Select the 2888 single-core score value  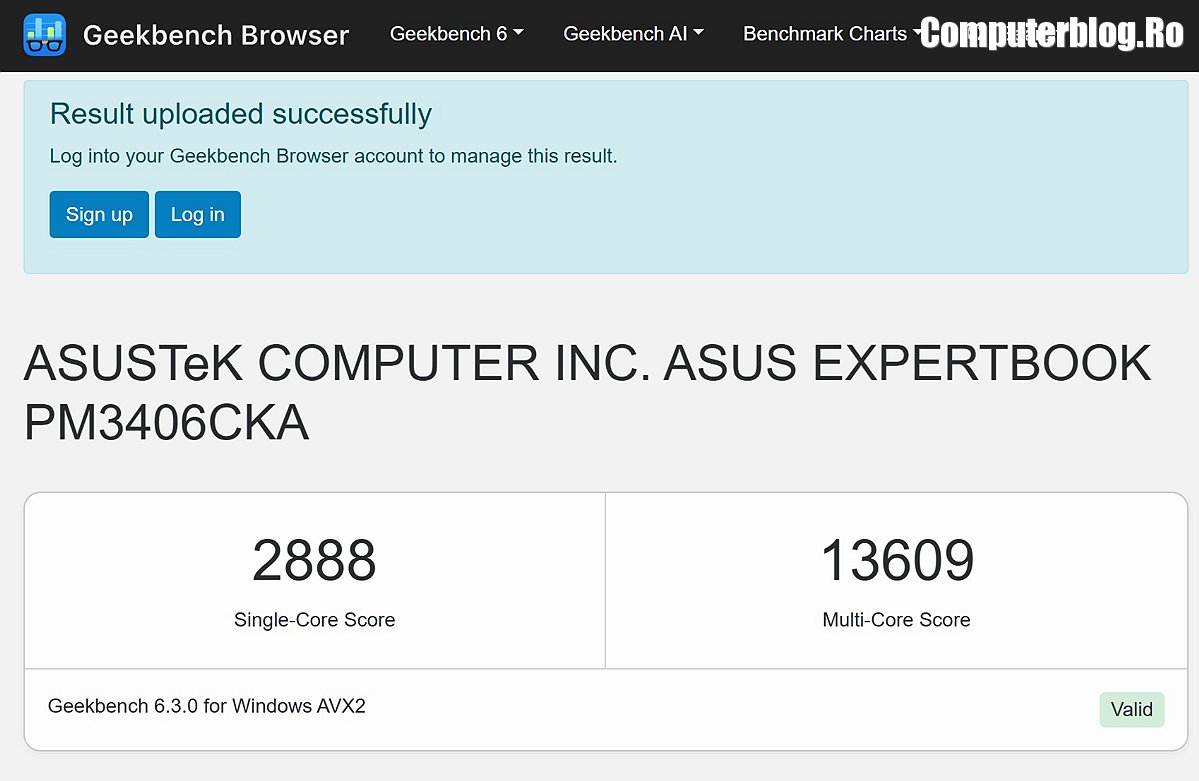314,561
